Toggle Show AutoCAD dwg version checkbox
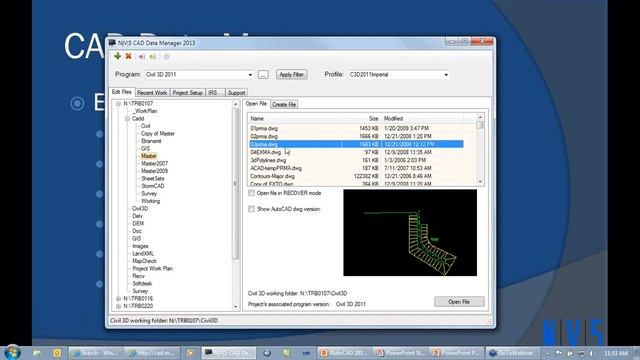Viewport: 640px width, 360px height. [251, 209]
